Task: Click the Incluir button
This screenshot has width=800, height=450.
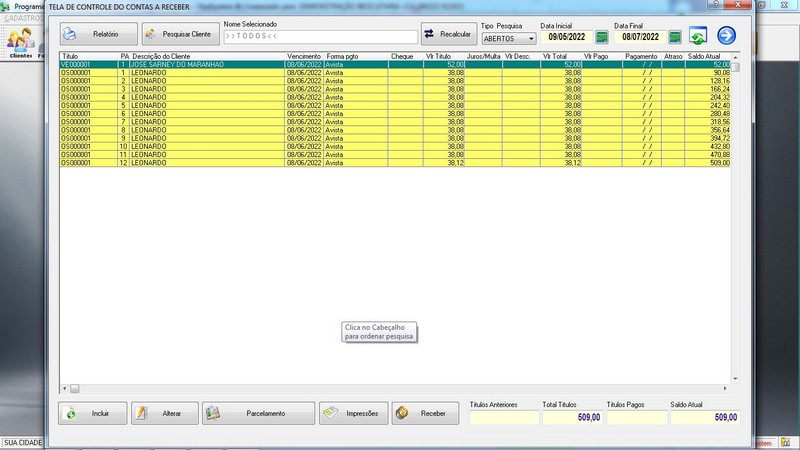Action: [x=93, y=413]
